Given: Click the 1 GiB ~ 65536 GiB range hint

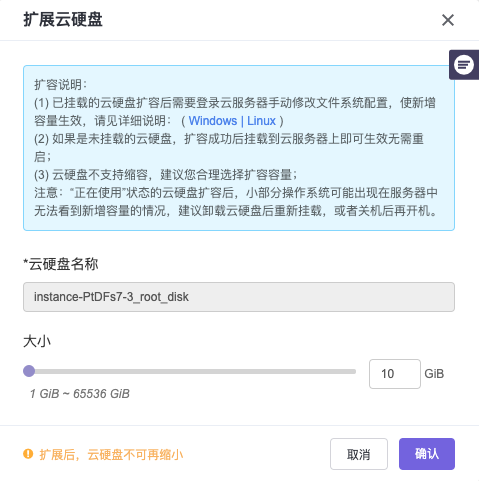Looking at the screenshot, I should tap(79, 394).
